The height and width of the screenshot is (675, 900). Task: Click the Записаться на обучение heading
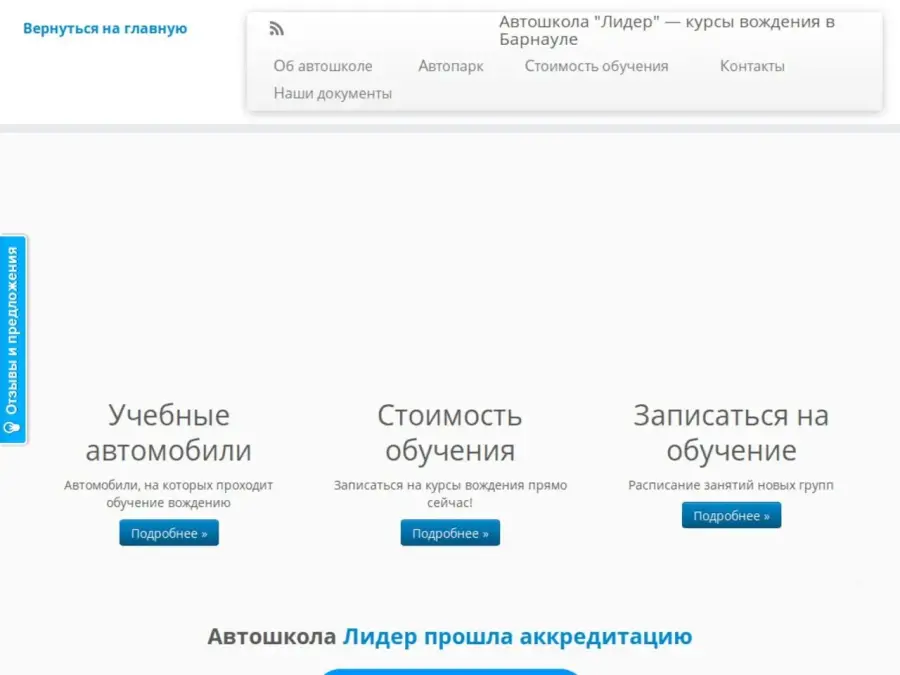(x=731, y=432)
